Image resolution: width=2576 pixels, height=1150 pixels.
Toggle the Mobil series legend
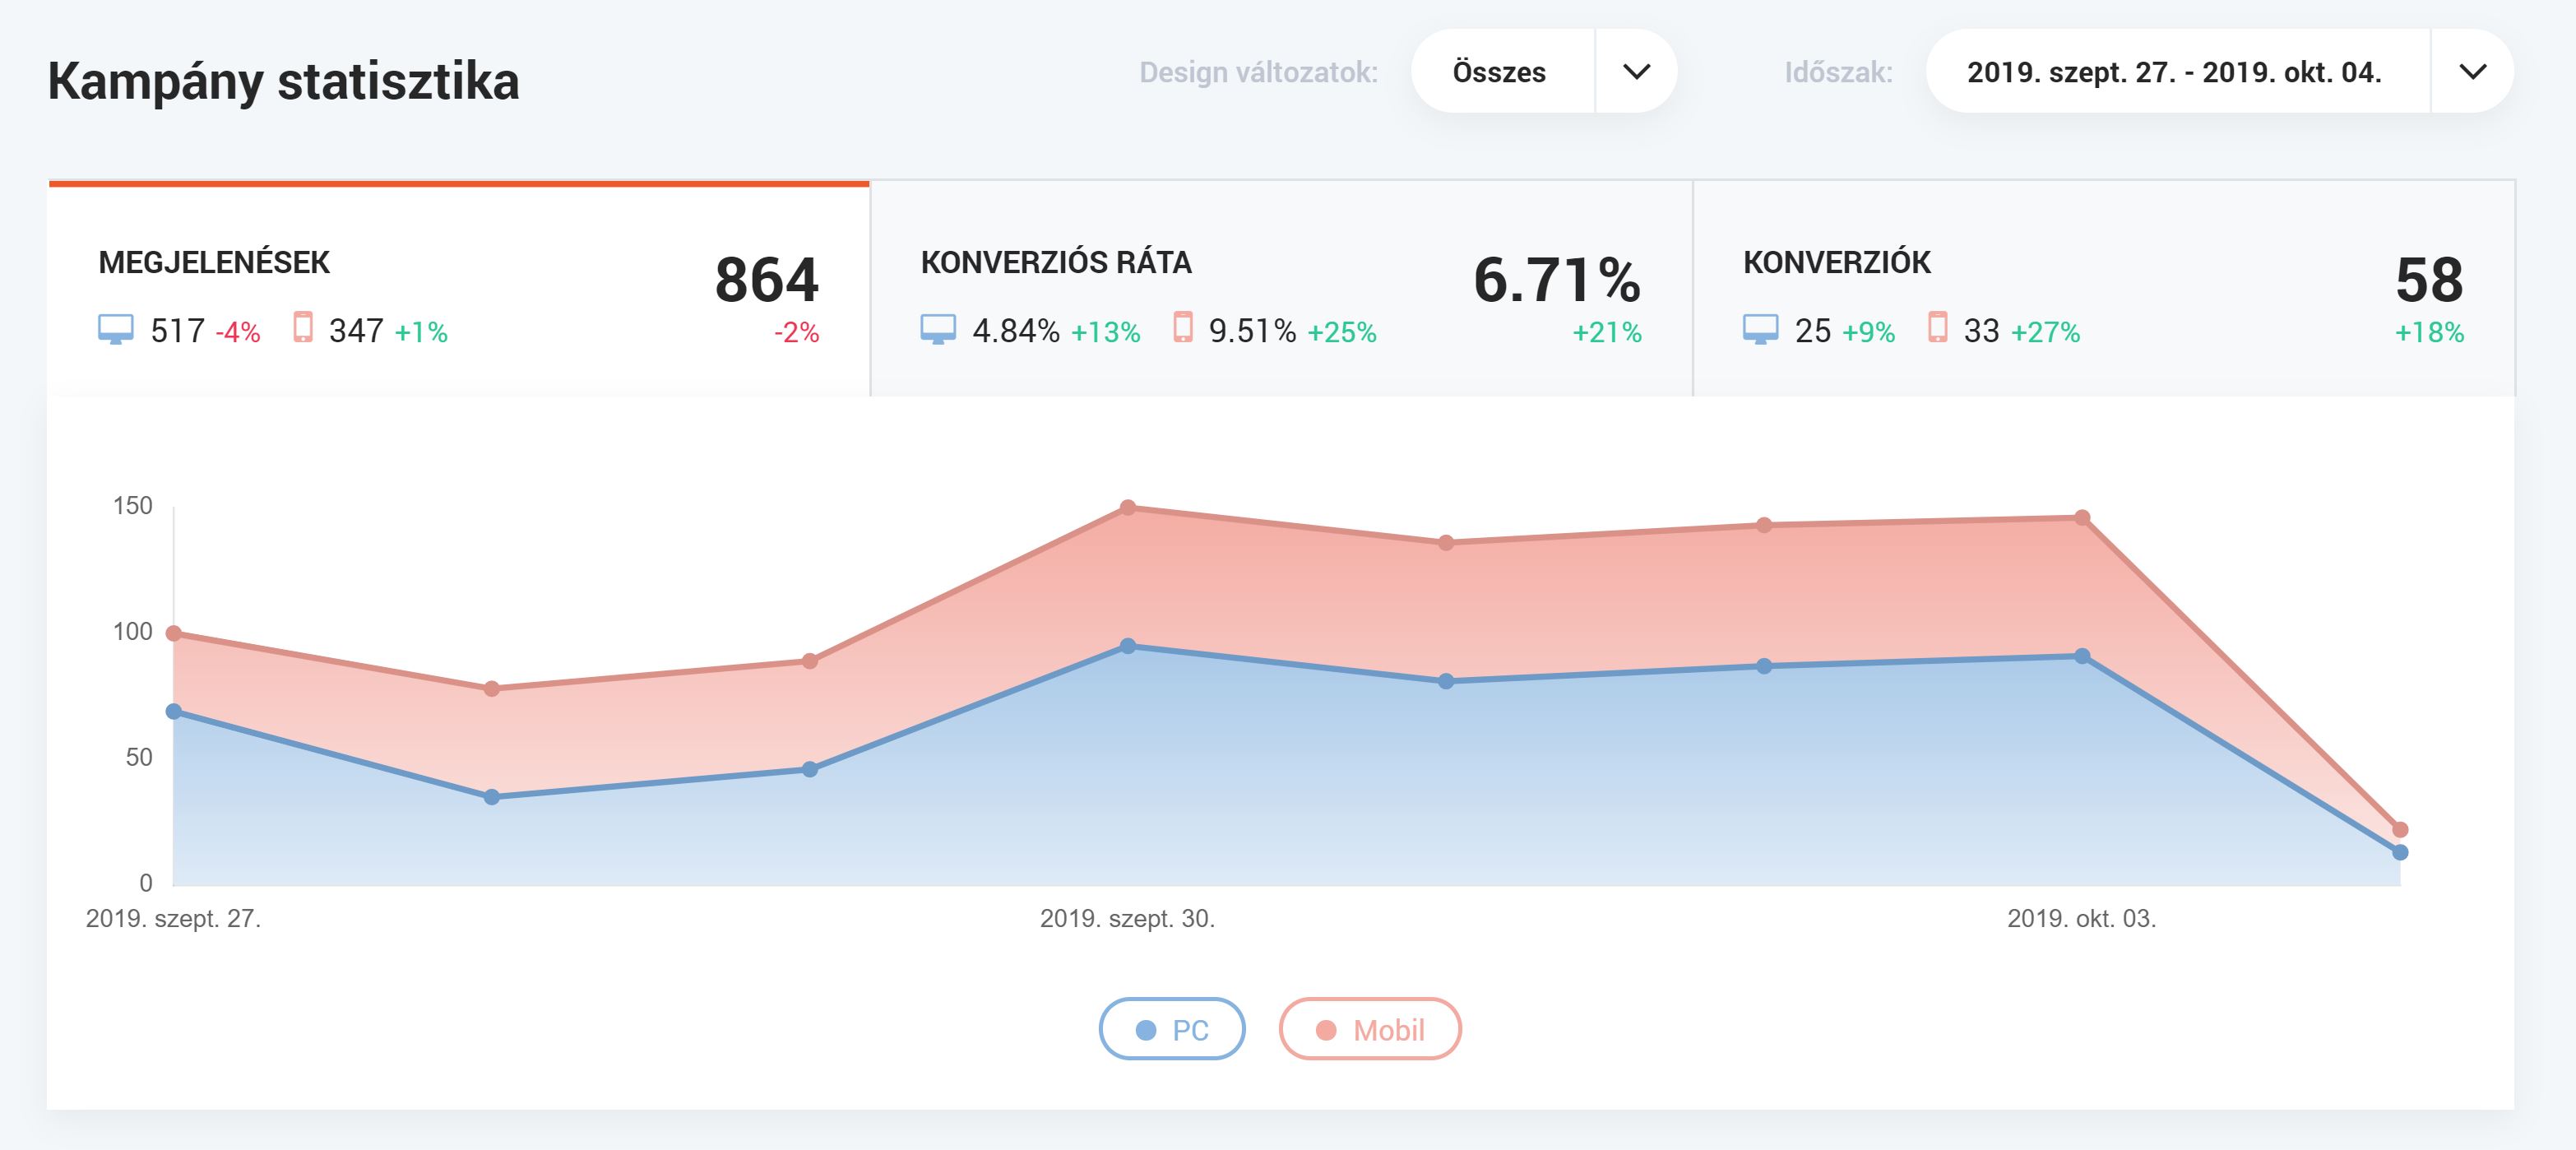click(x=1370, y=1029)
